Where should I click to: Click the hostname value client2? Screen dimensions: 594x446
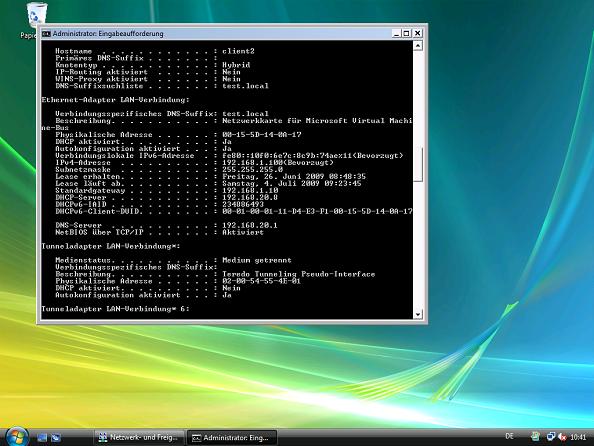238,51
